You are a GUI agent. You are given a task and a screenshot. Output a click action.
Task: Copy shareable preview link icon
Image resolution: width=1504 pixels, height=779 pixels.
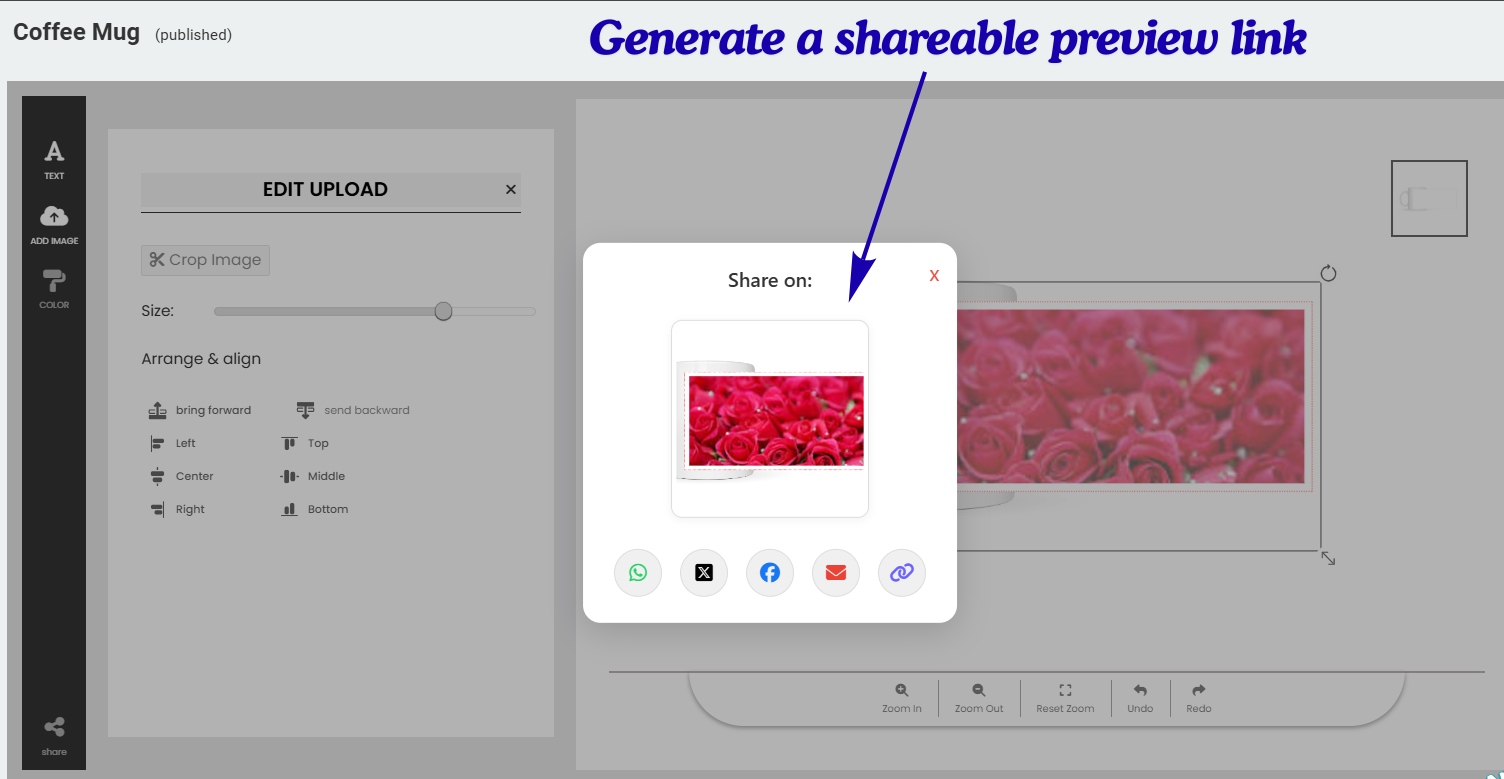pyautogui.click(x=902, y=573)
